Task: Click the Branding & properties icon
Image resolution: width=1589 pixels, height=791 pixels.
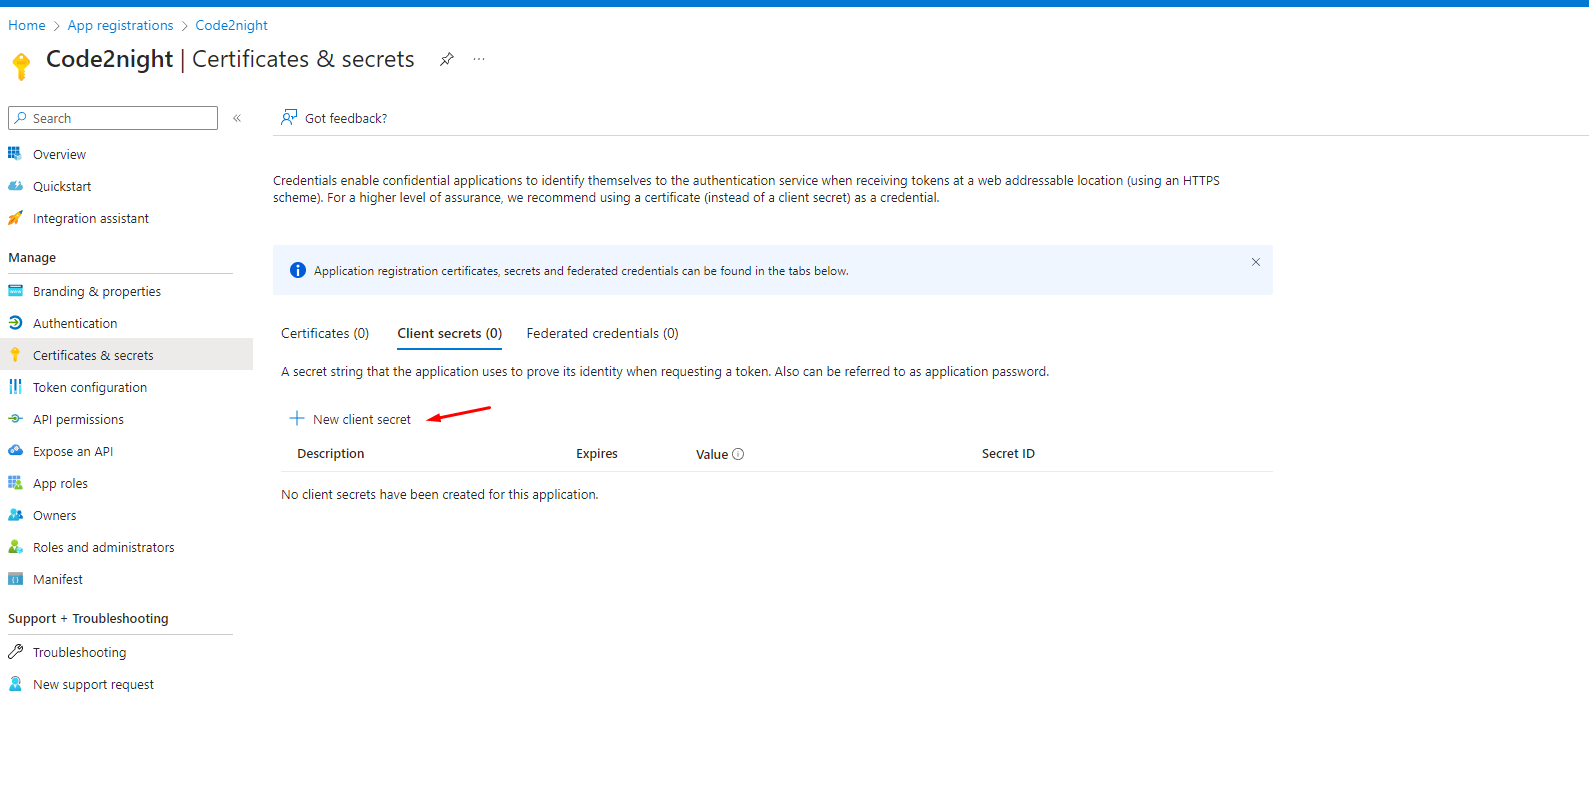Action: tap(15, 291)
